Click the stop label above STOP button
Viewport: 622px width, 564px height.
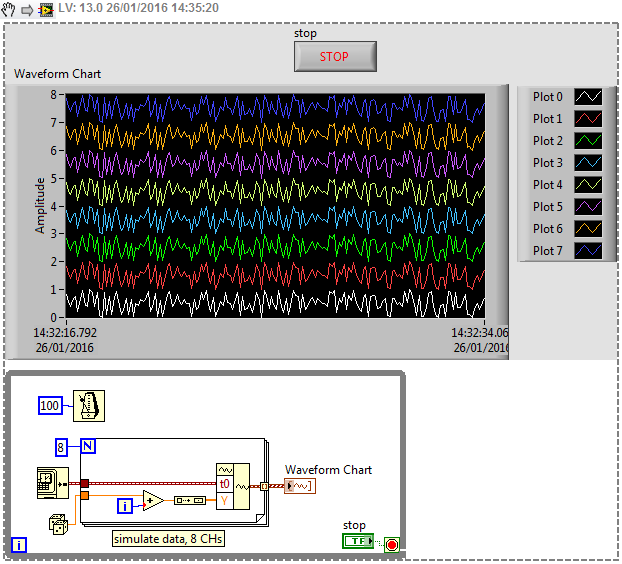click(x=305, y=33)
